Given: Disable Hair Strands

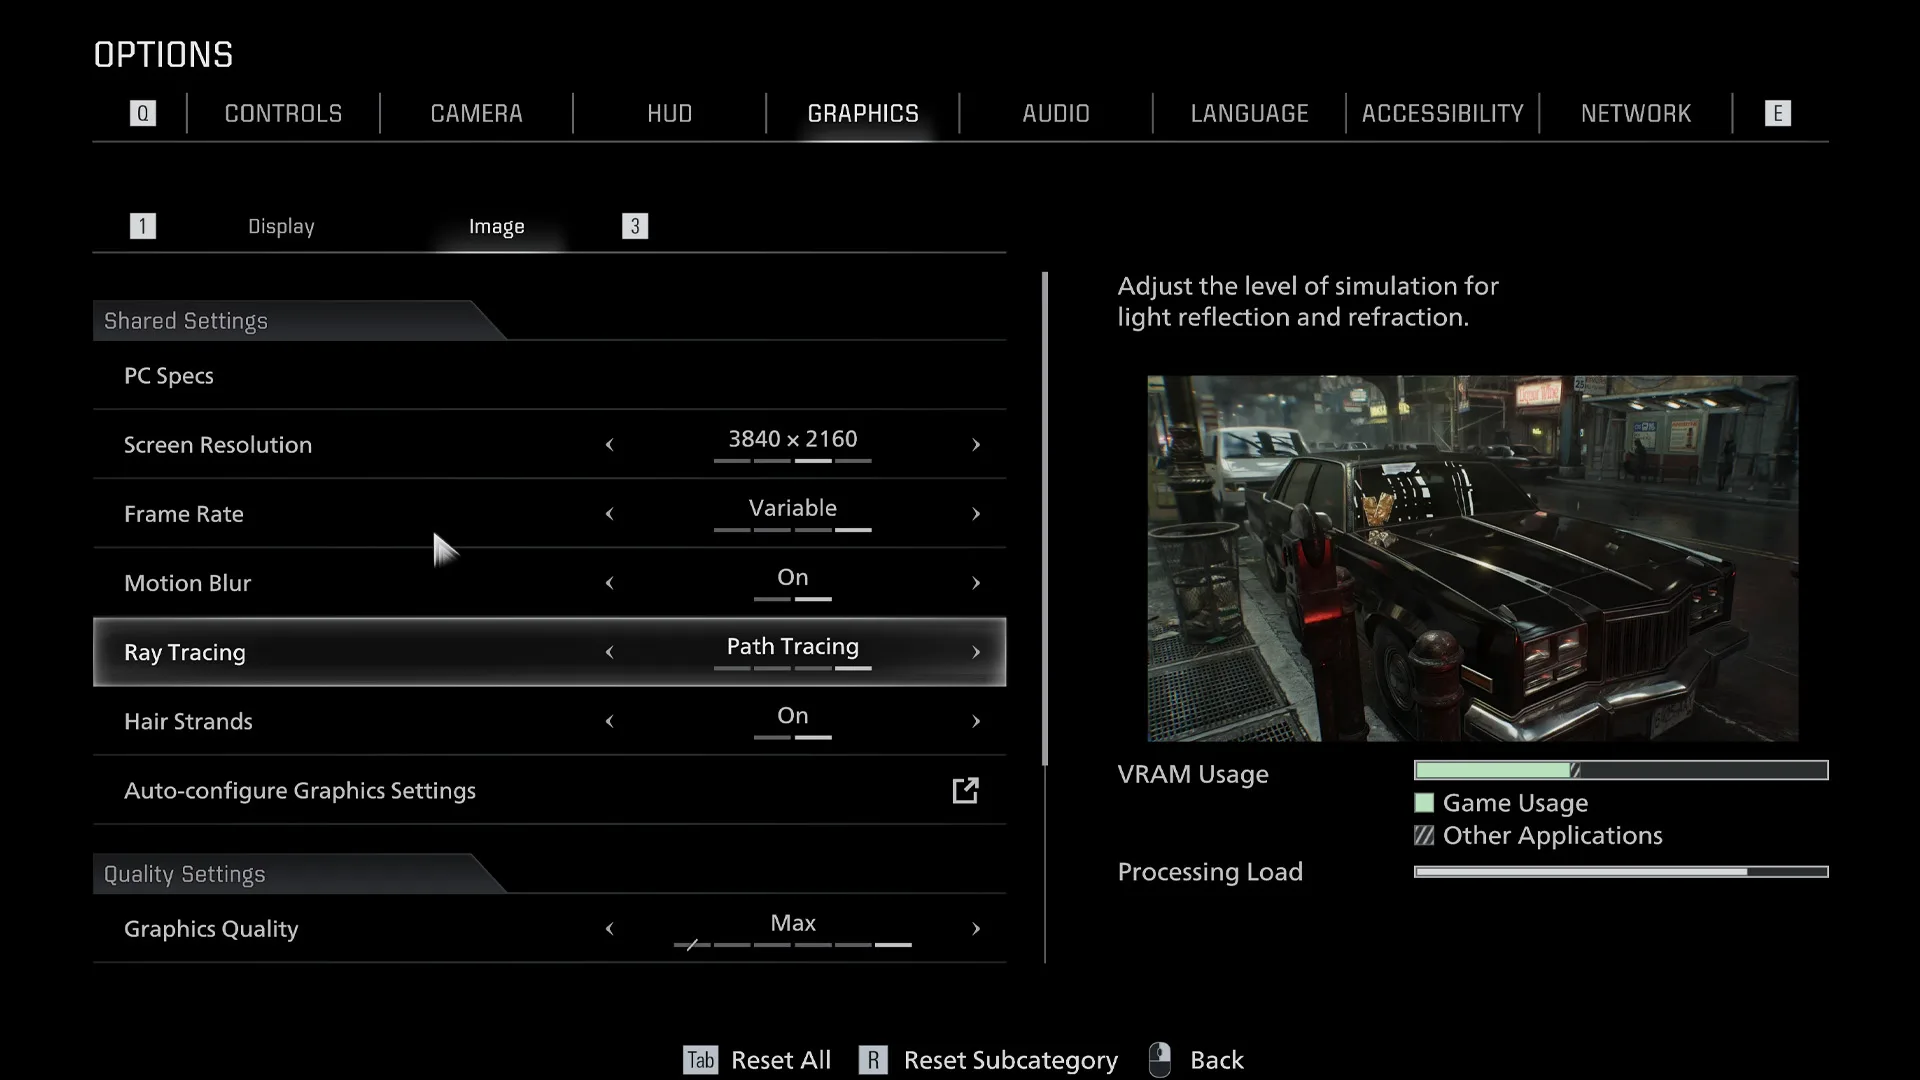Looking at the screenshot, I should pos(610,721).
